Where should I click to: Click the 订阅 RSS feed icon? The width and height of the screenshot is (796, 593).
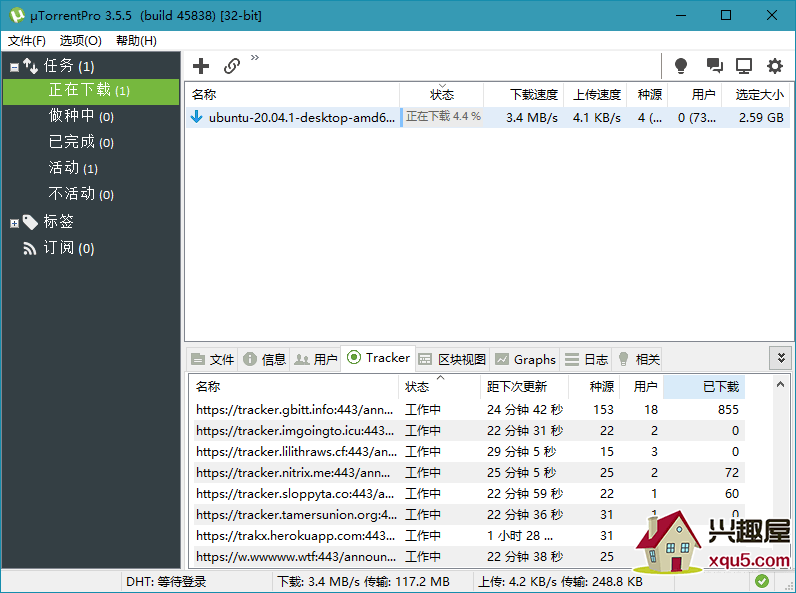click(30, 248)
